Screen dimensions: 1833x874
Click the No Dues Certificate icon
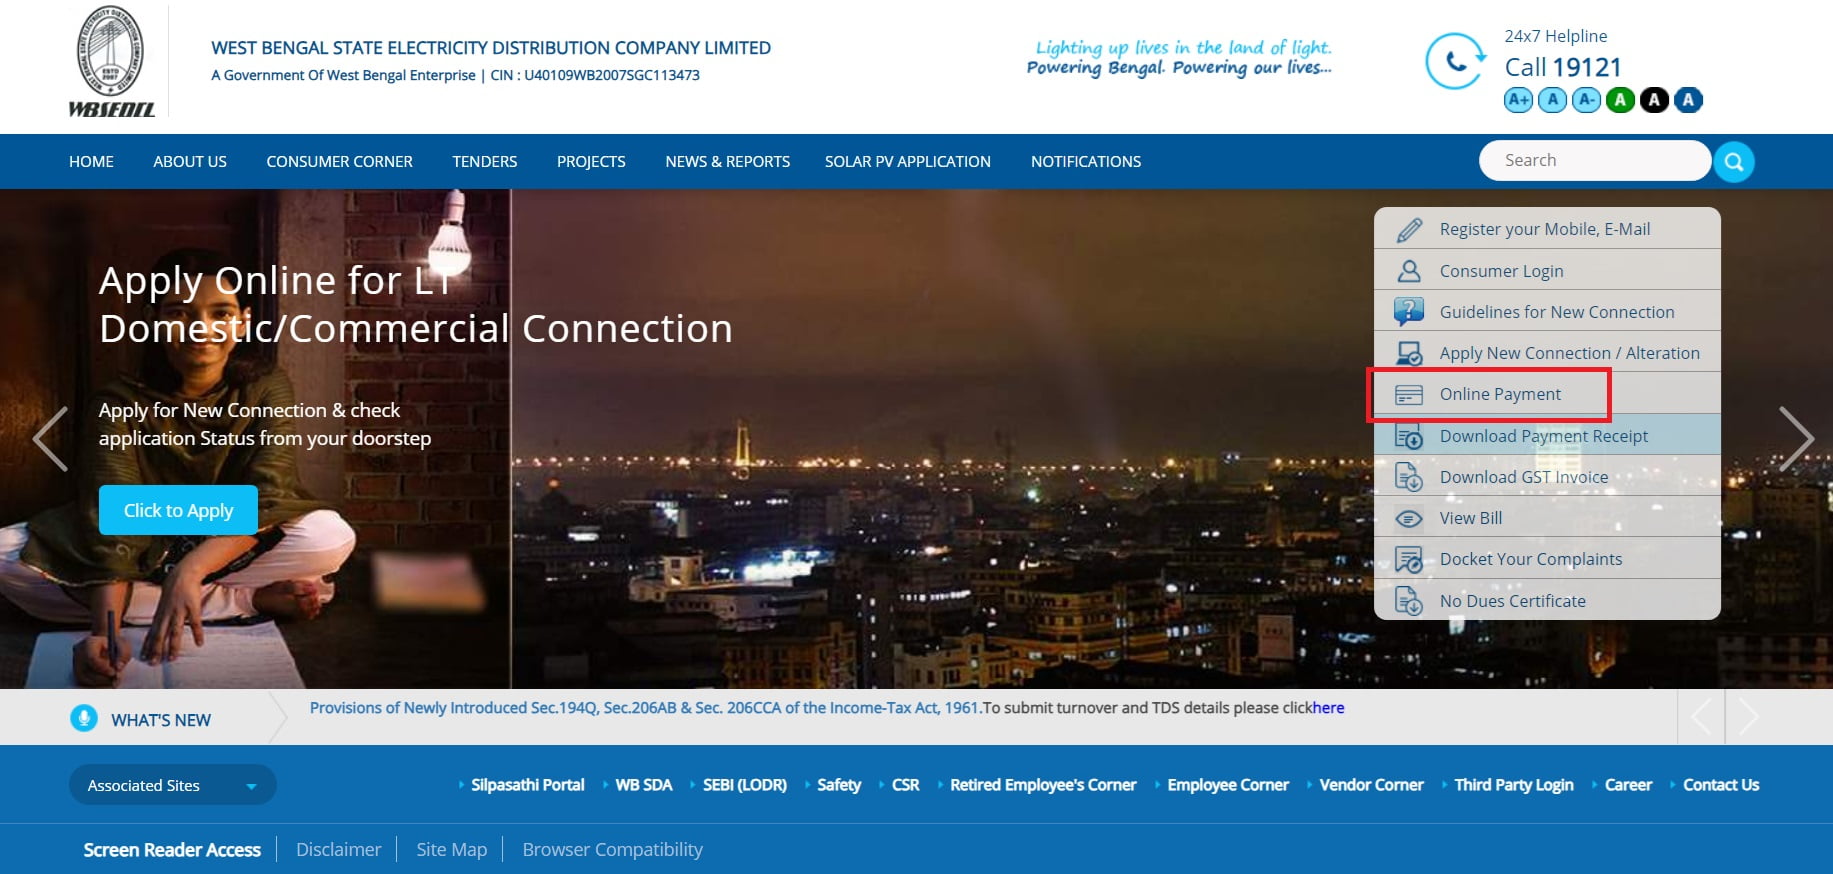[1409, 601]
